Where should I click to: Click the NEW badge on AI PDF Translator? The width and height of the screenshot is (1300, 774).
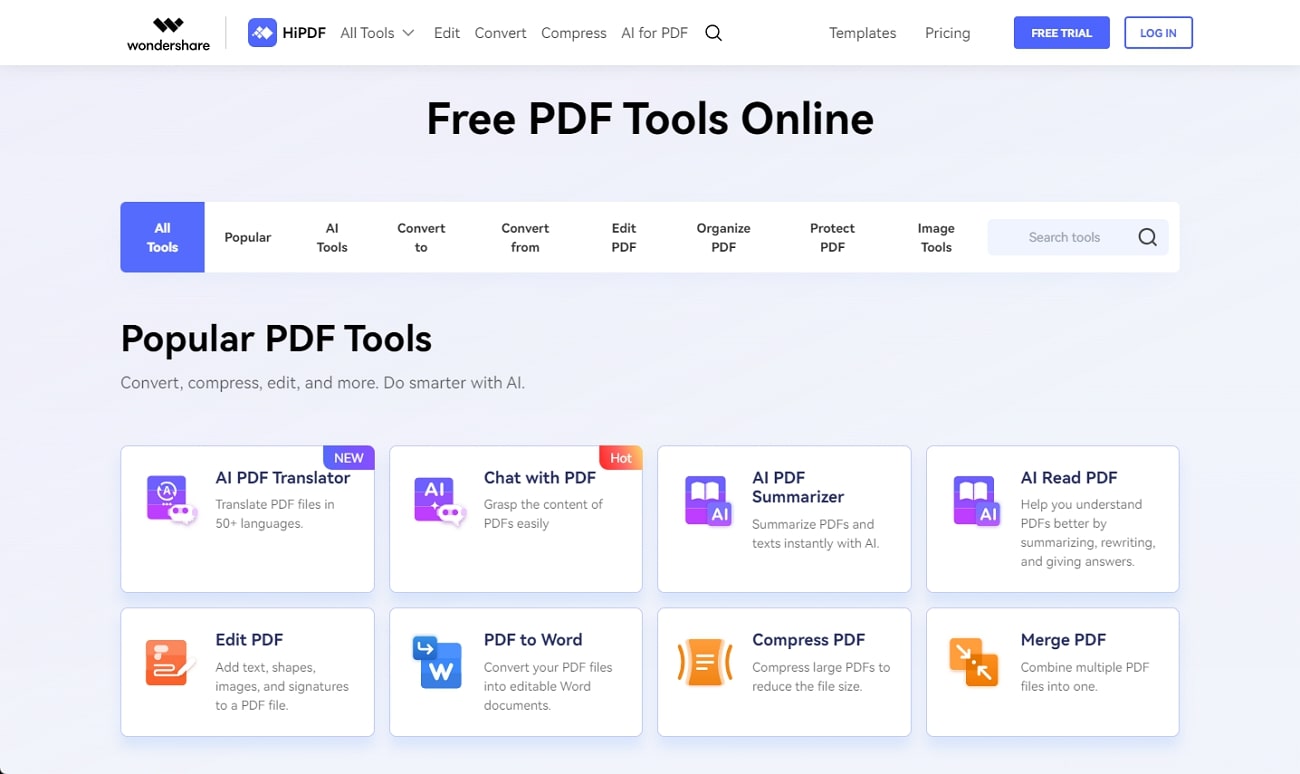point(348,458)
